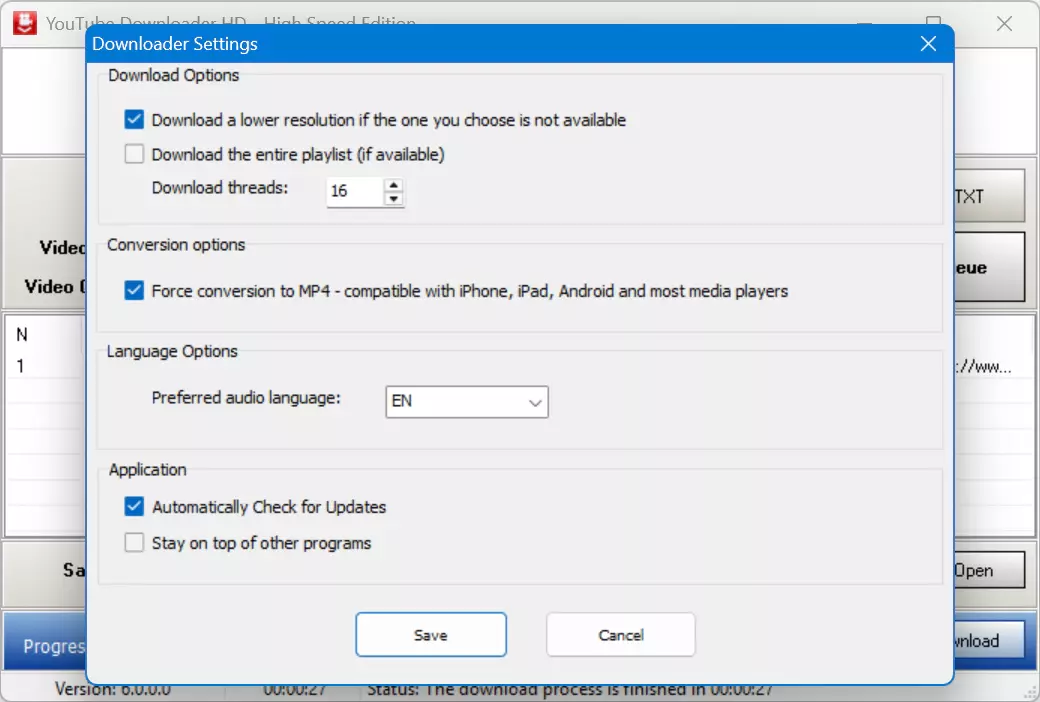Uncheck download lower resolution option
The height and width of the screenshot is (702, 1040).
pos(134,119)
